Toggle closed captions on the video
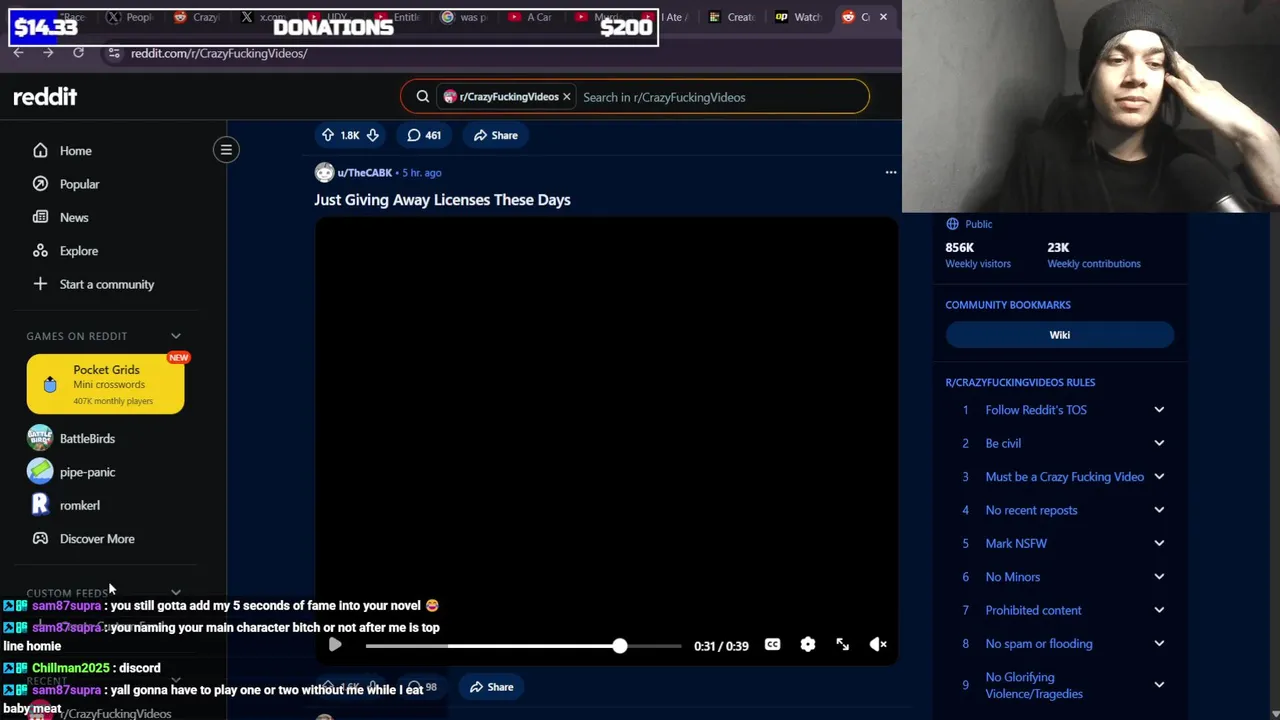 (772, 645)
